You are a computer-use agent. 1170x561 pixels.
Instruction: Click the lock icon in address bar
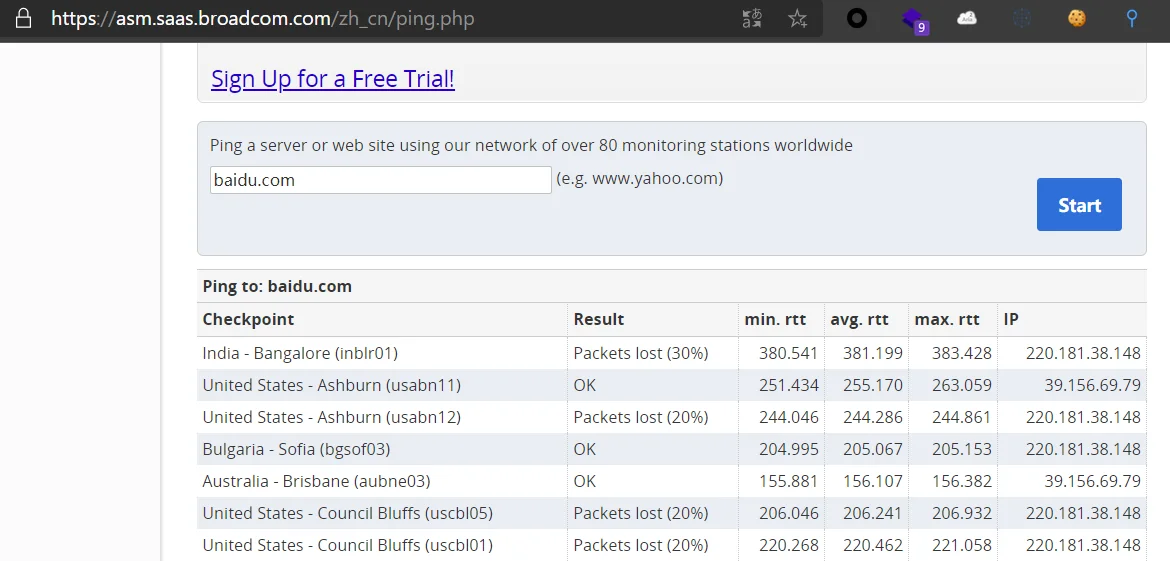coord(24,18)
